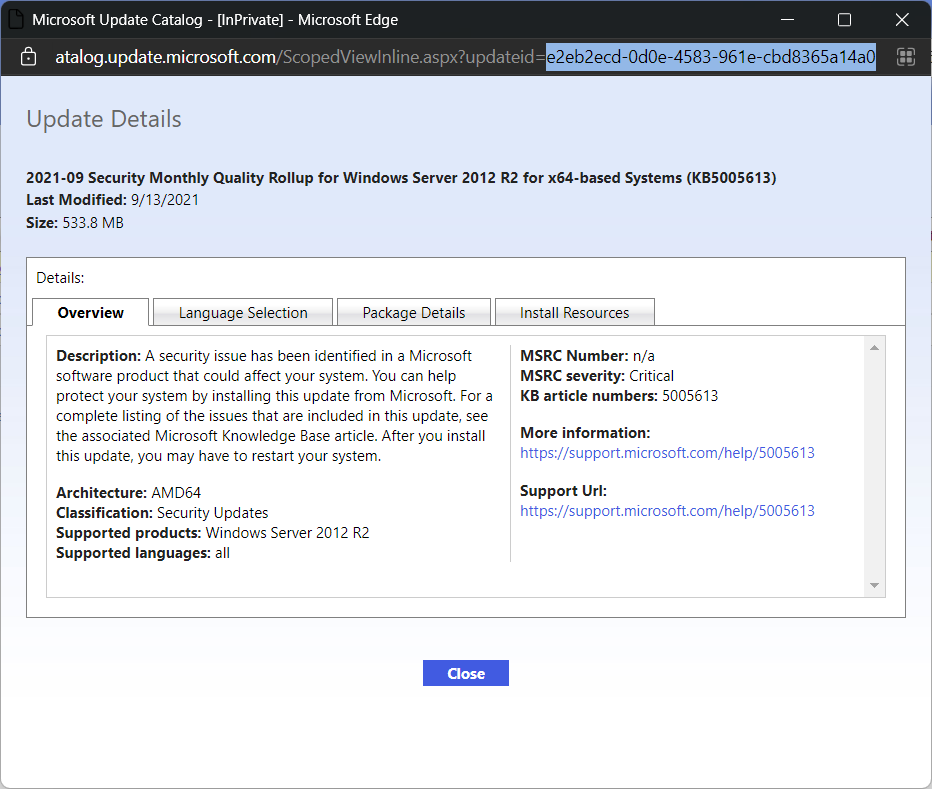The width and height of the screenshot is (932, 789).
Task: Open the Support Url link
Action: pos(667,511)
